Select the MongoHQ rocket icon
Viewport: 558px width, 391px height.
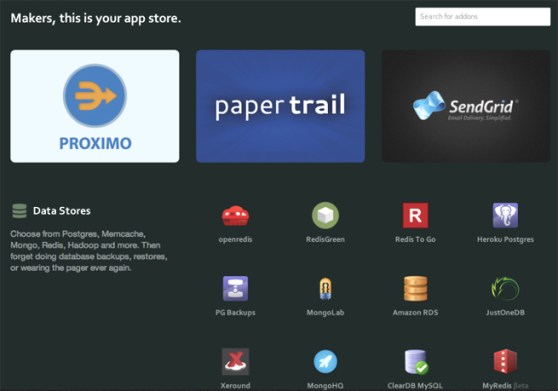325,361
